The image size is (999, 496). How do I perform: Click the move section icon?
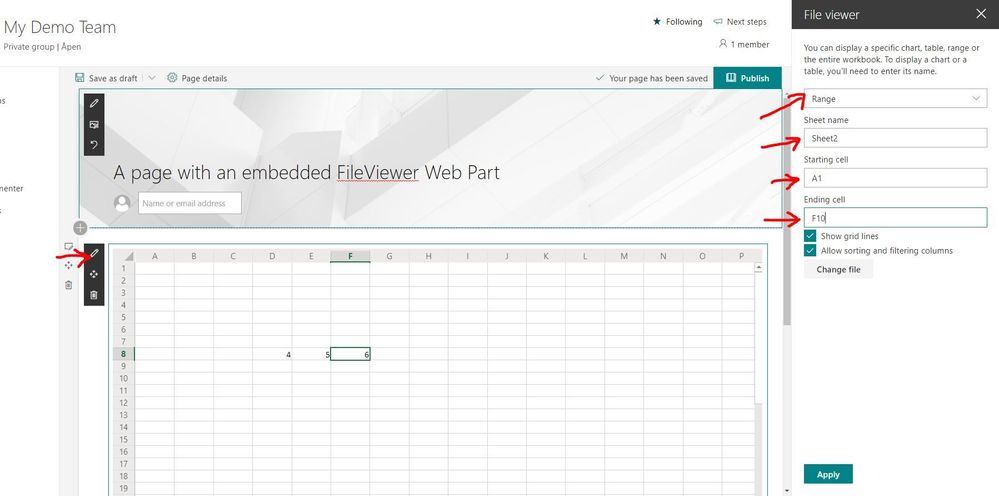click(69, 265)
